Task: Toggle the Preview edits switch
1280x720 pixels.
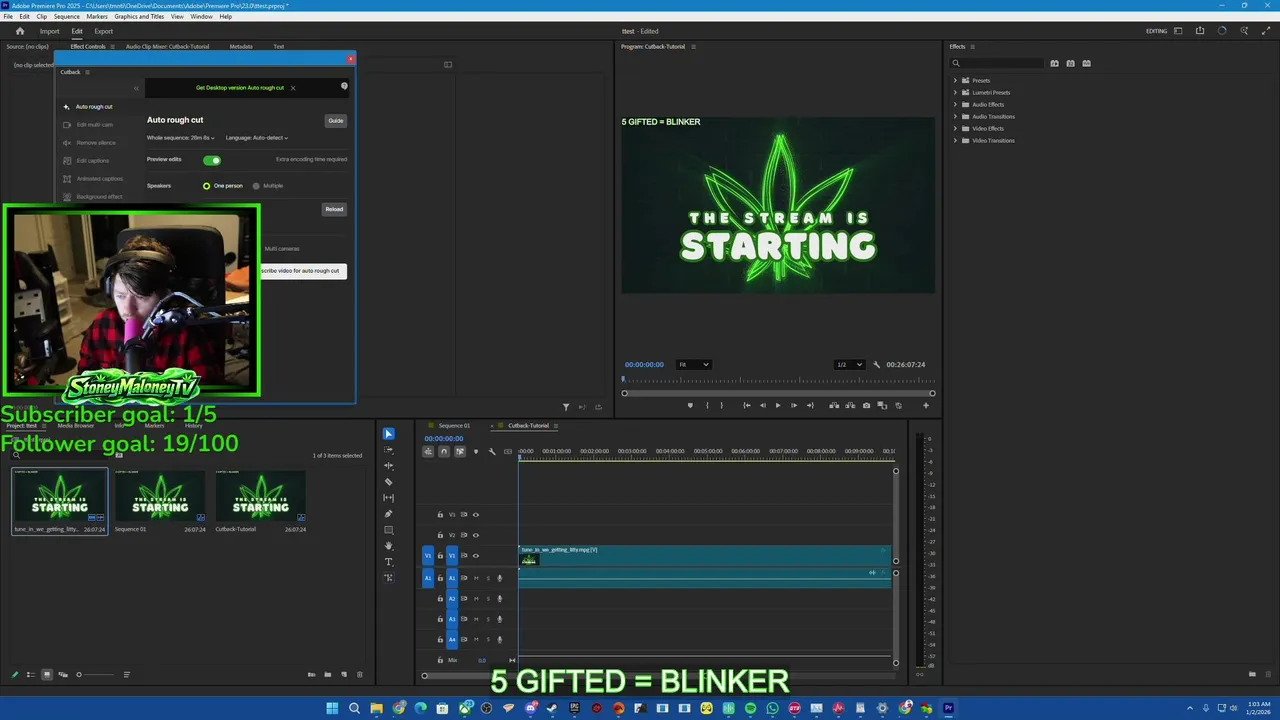Action: coord(211,160)
